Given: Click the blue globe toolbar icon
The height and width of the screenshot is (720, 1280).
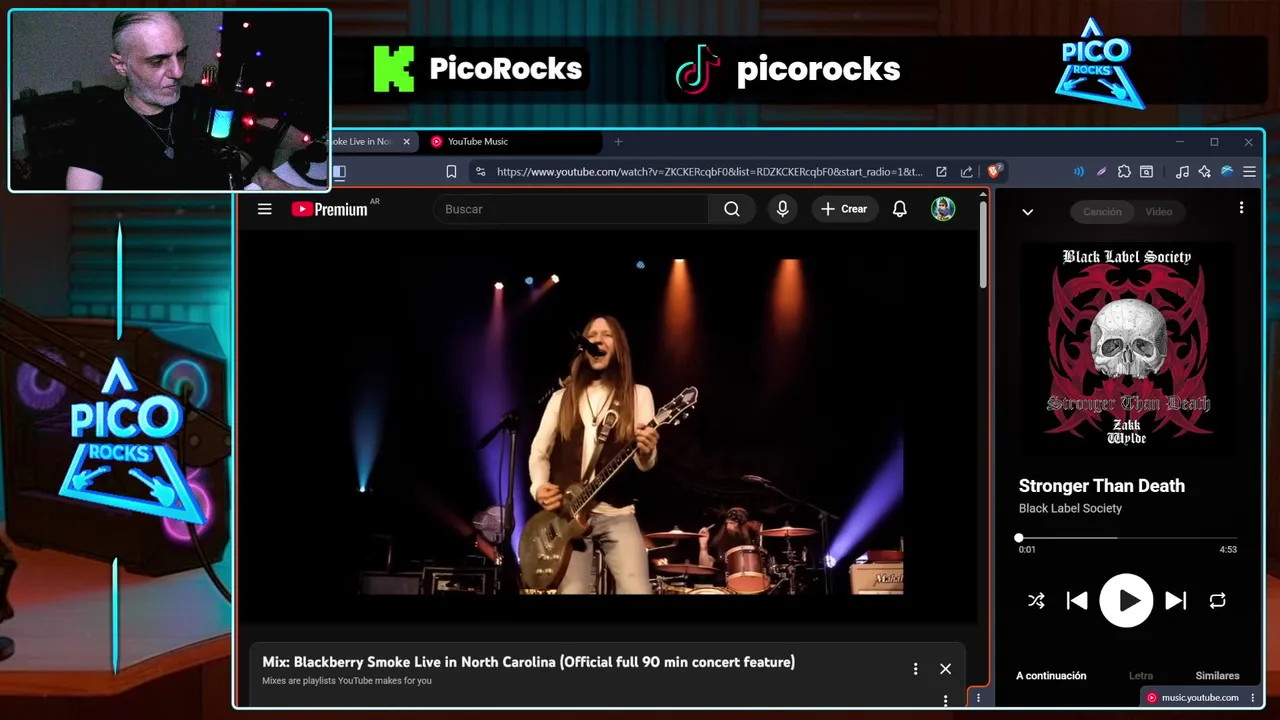Looking at the screenshot, I should tap(1227, 172).
